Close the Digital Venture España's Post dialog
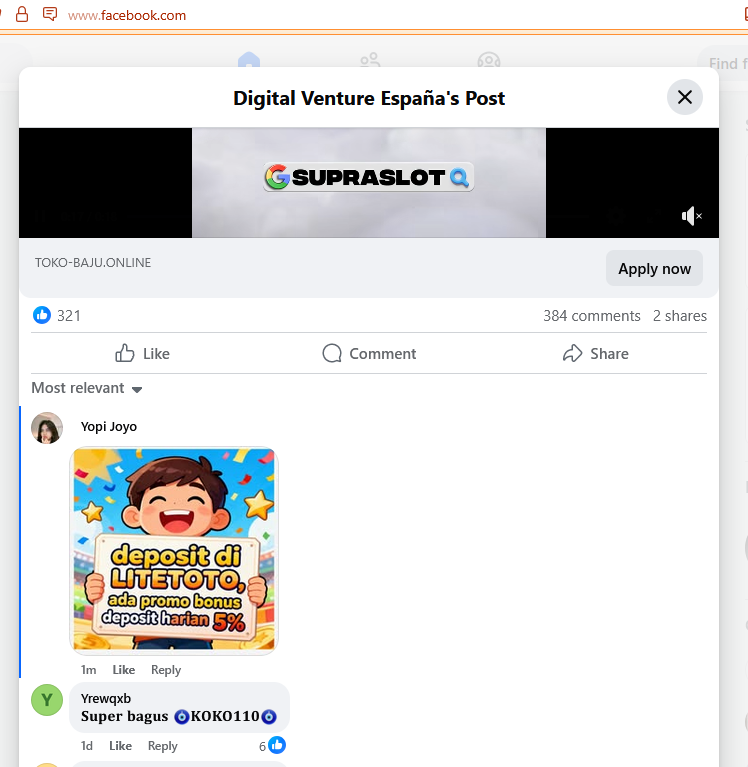 684,97
